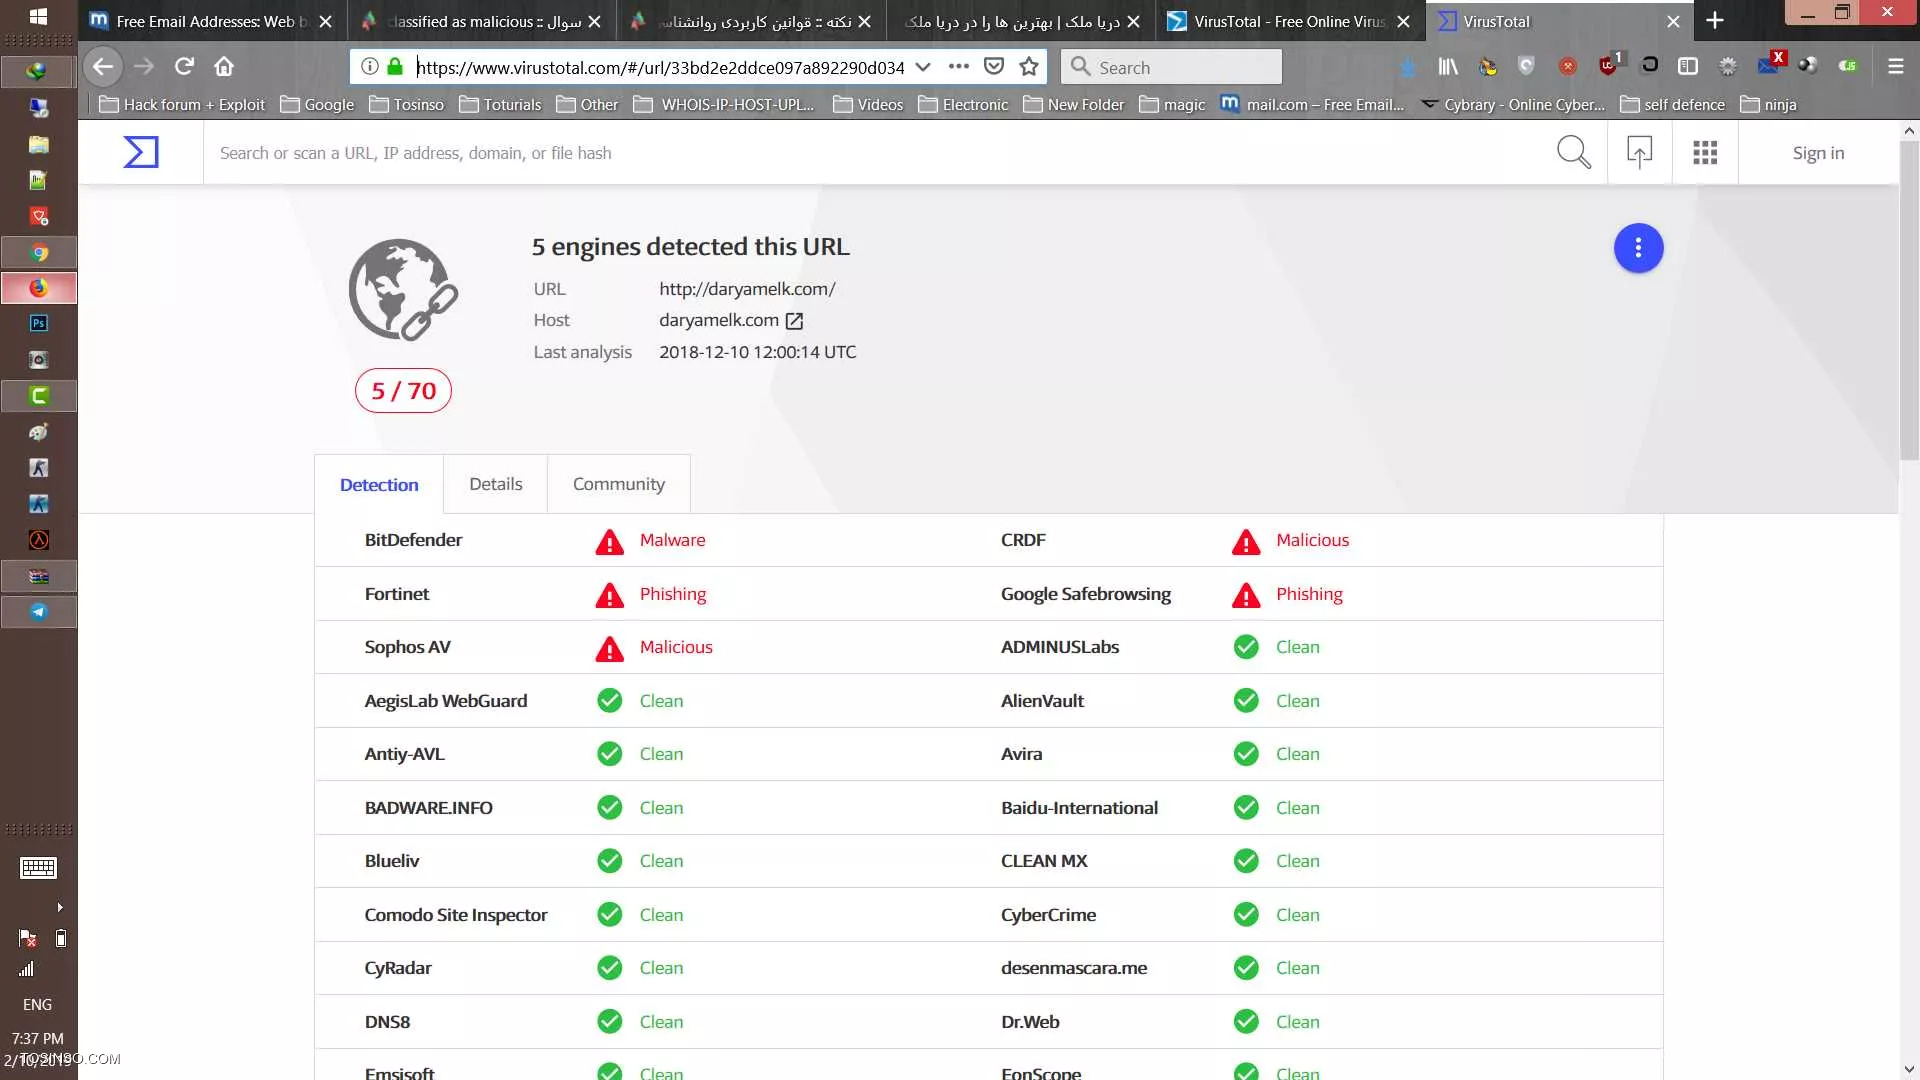Open daryamelk.com host external link icon
1920x1080 pixels.
click(794, 321)
